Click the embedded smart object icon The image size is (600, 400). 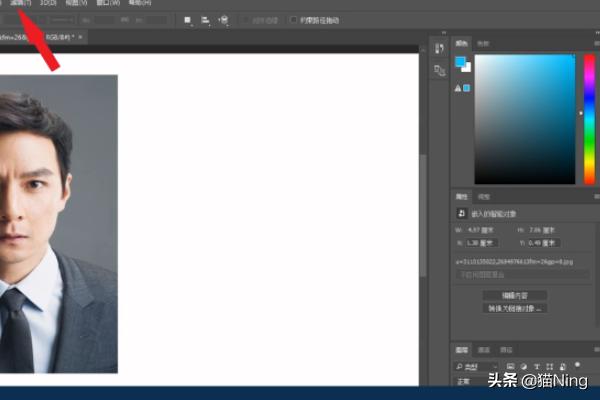point(461,213)
